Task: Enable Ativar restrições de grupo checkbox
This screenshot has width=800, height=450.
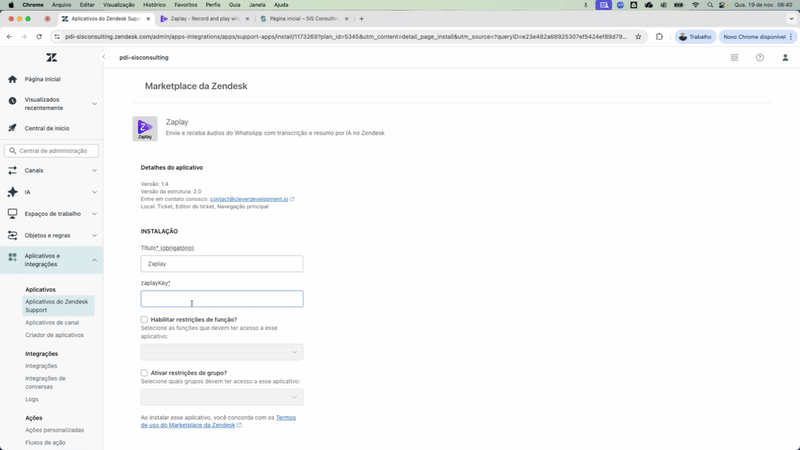Action: pos(145,373)
